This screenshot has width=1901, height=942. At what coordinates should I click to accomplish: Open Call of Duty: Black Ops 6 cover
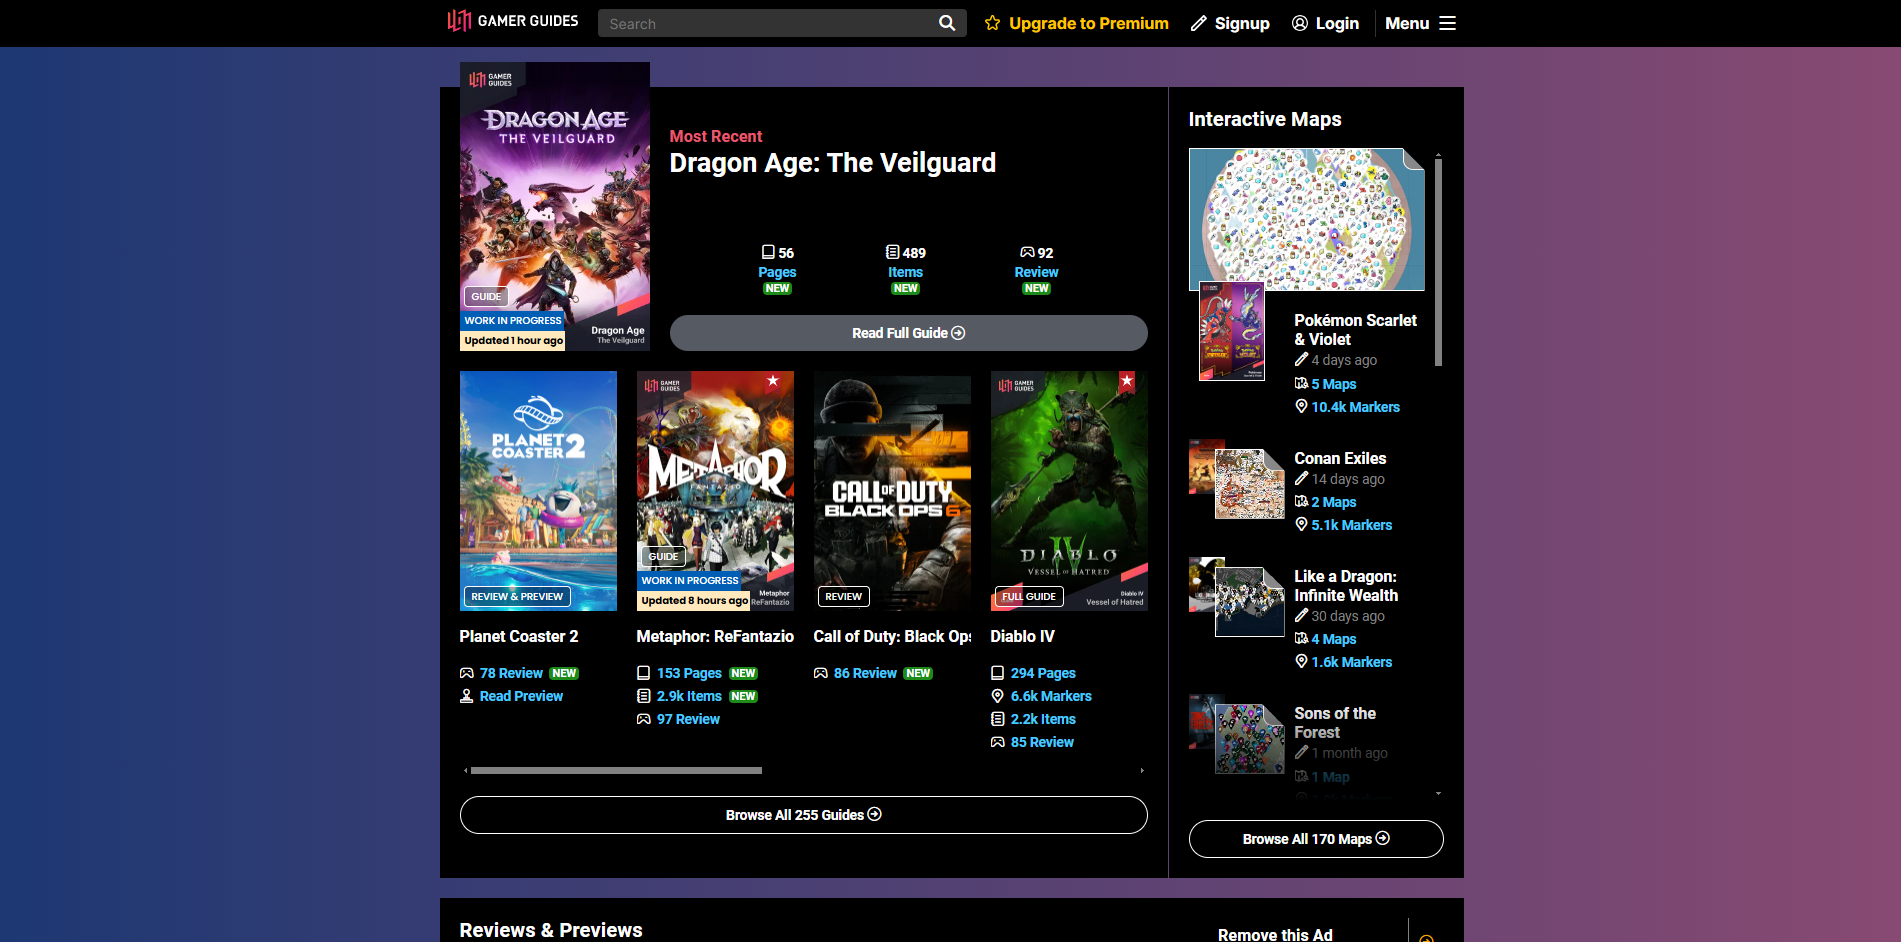892,491
